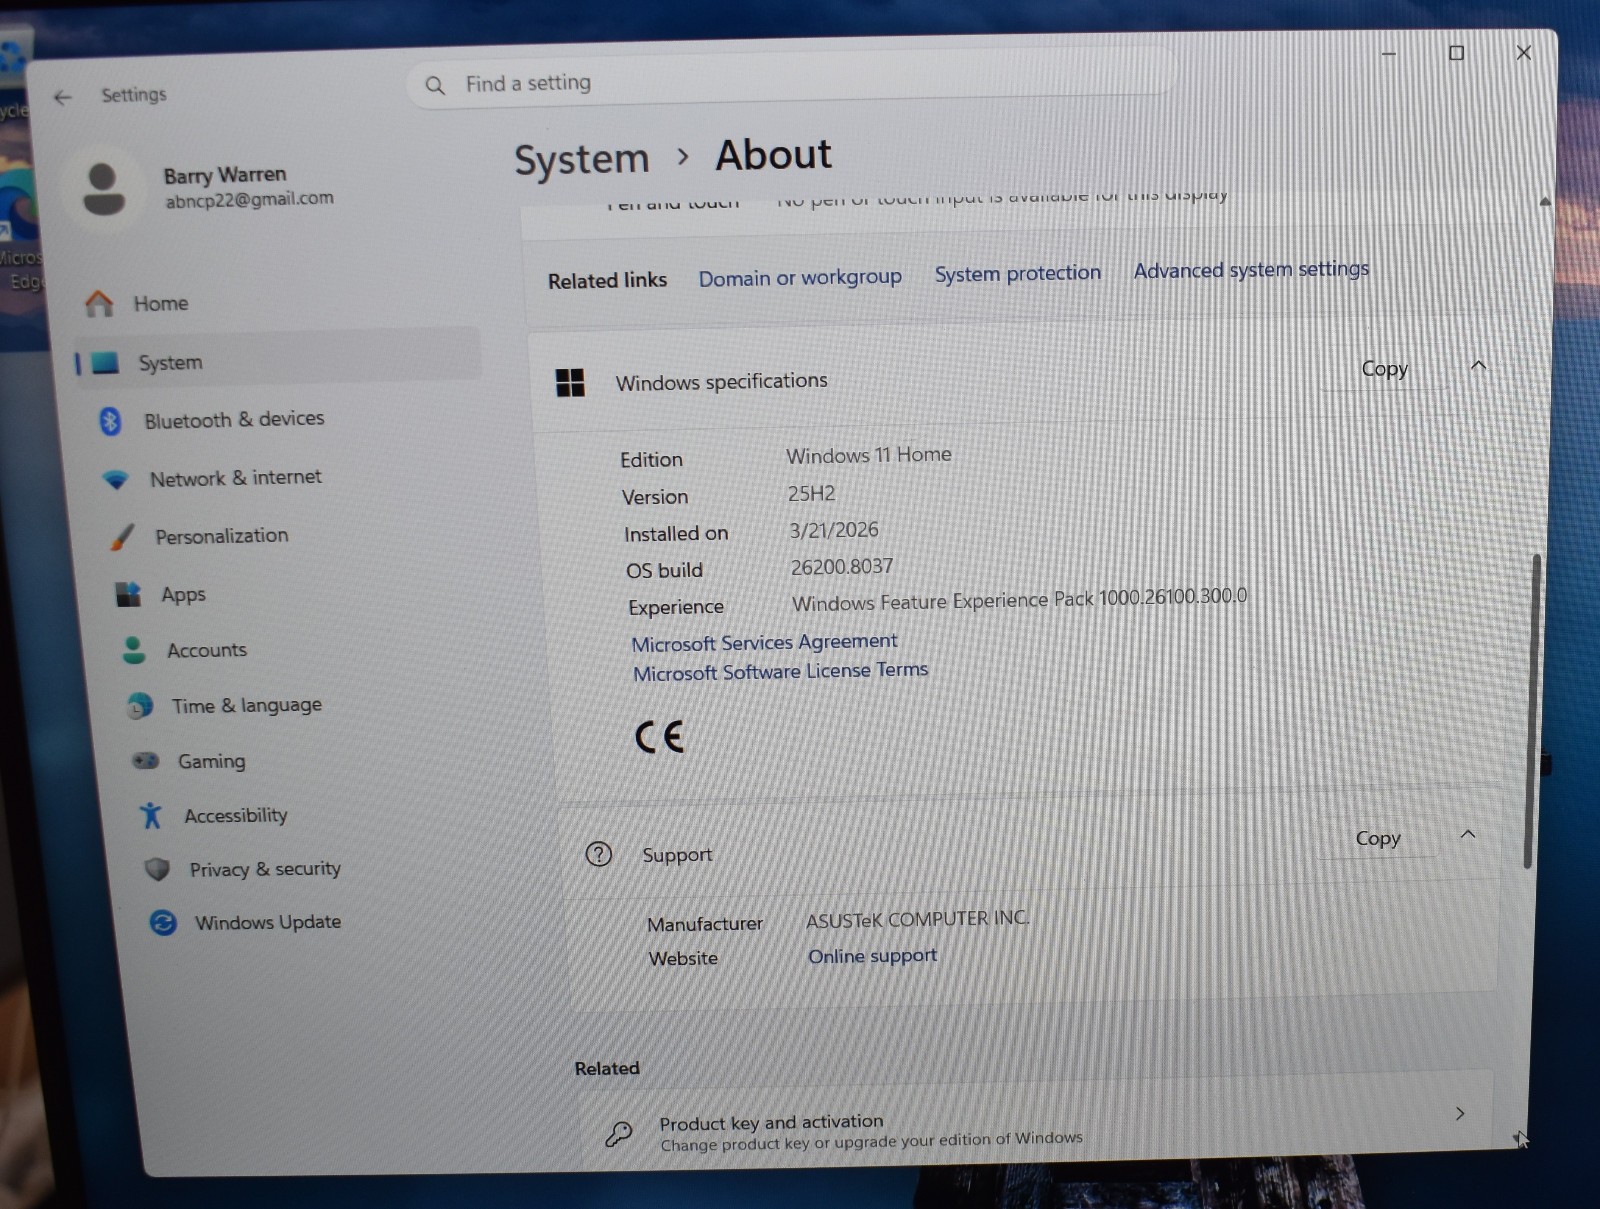Open Privacy & security shield icon
1600x1209 pixels.
coord(157,869)
